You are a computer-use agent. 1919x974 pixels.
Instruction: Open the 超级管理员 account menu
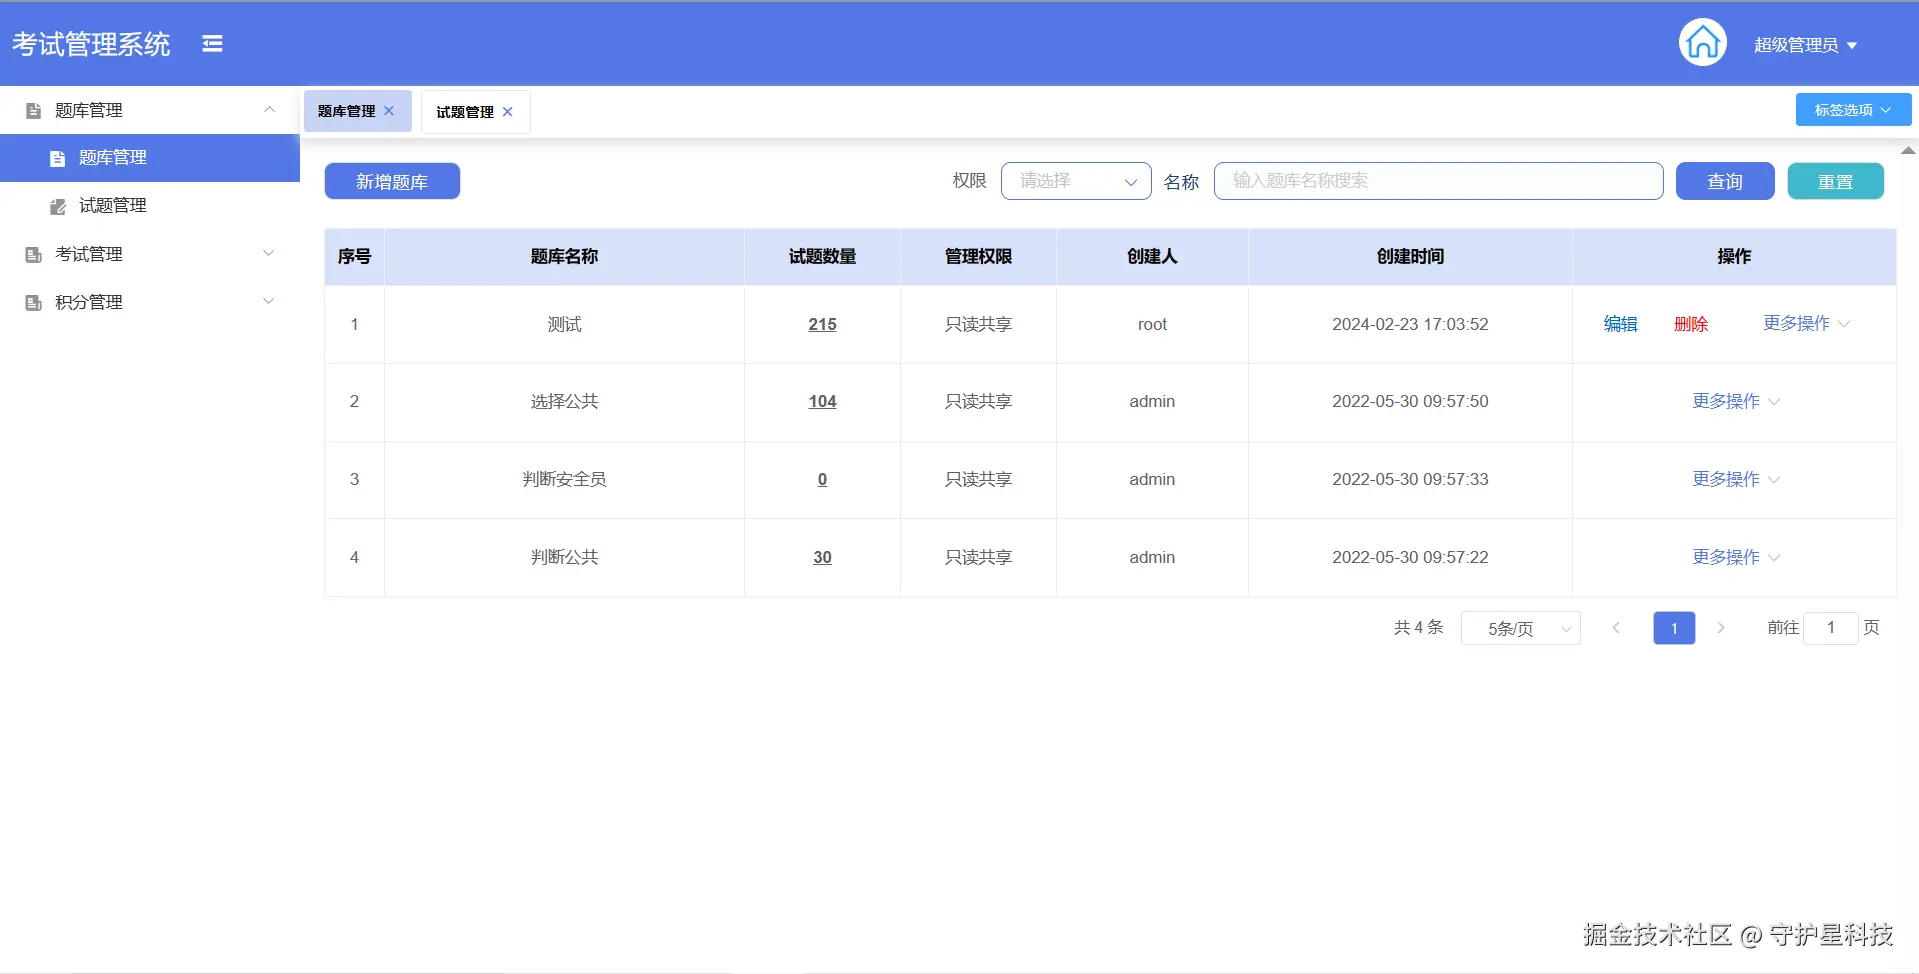(1806, 44)
